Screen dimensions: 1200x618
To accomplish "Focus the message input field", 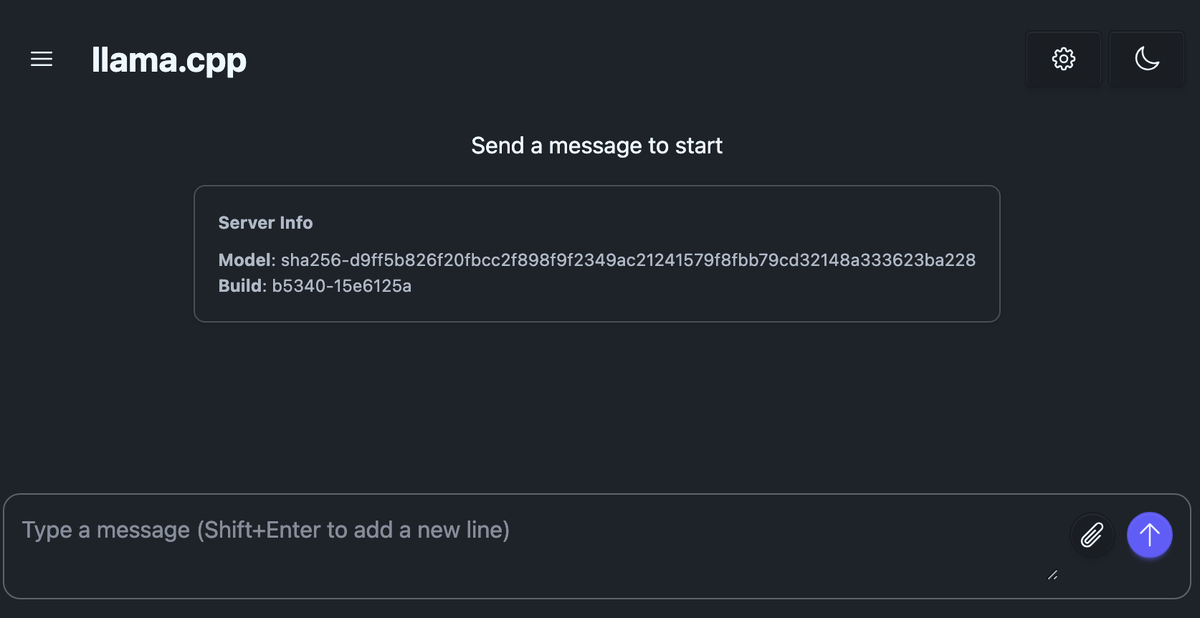I will coord(500,530).
